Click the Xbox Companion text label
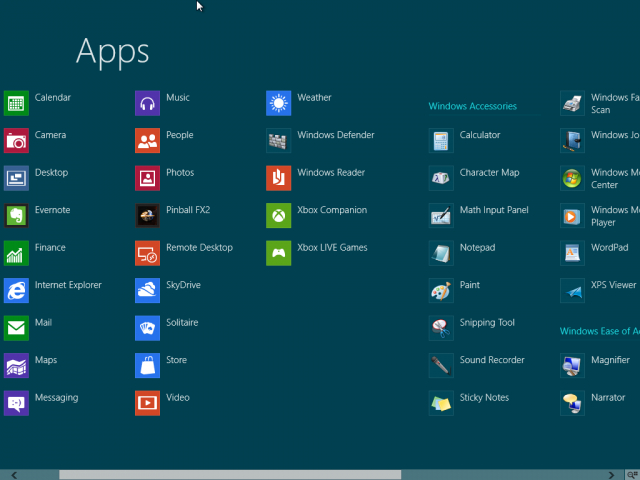This screenshot has height=480, width=640. [x=332, y=210]
